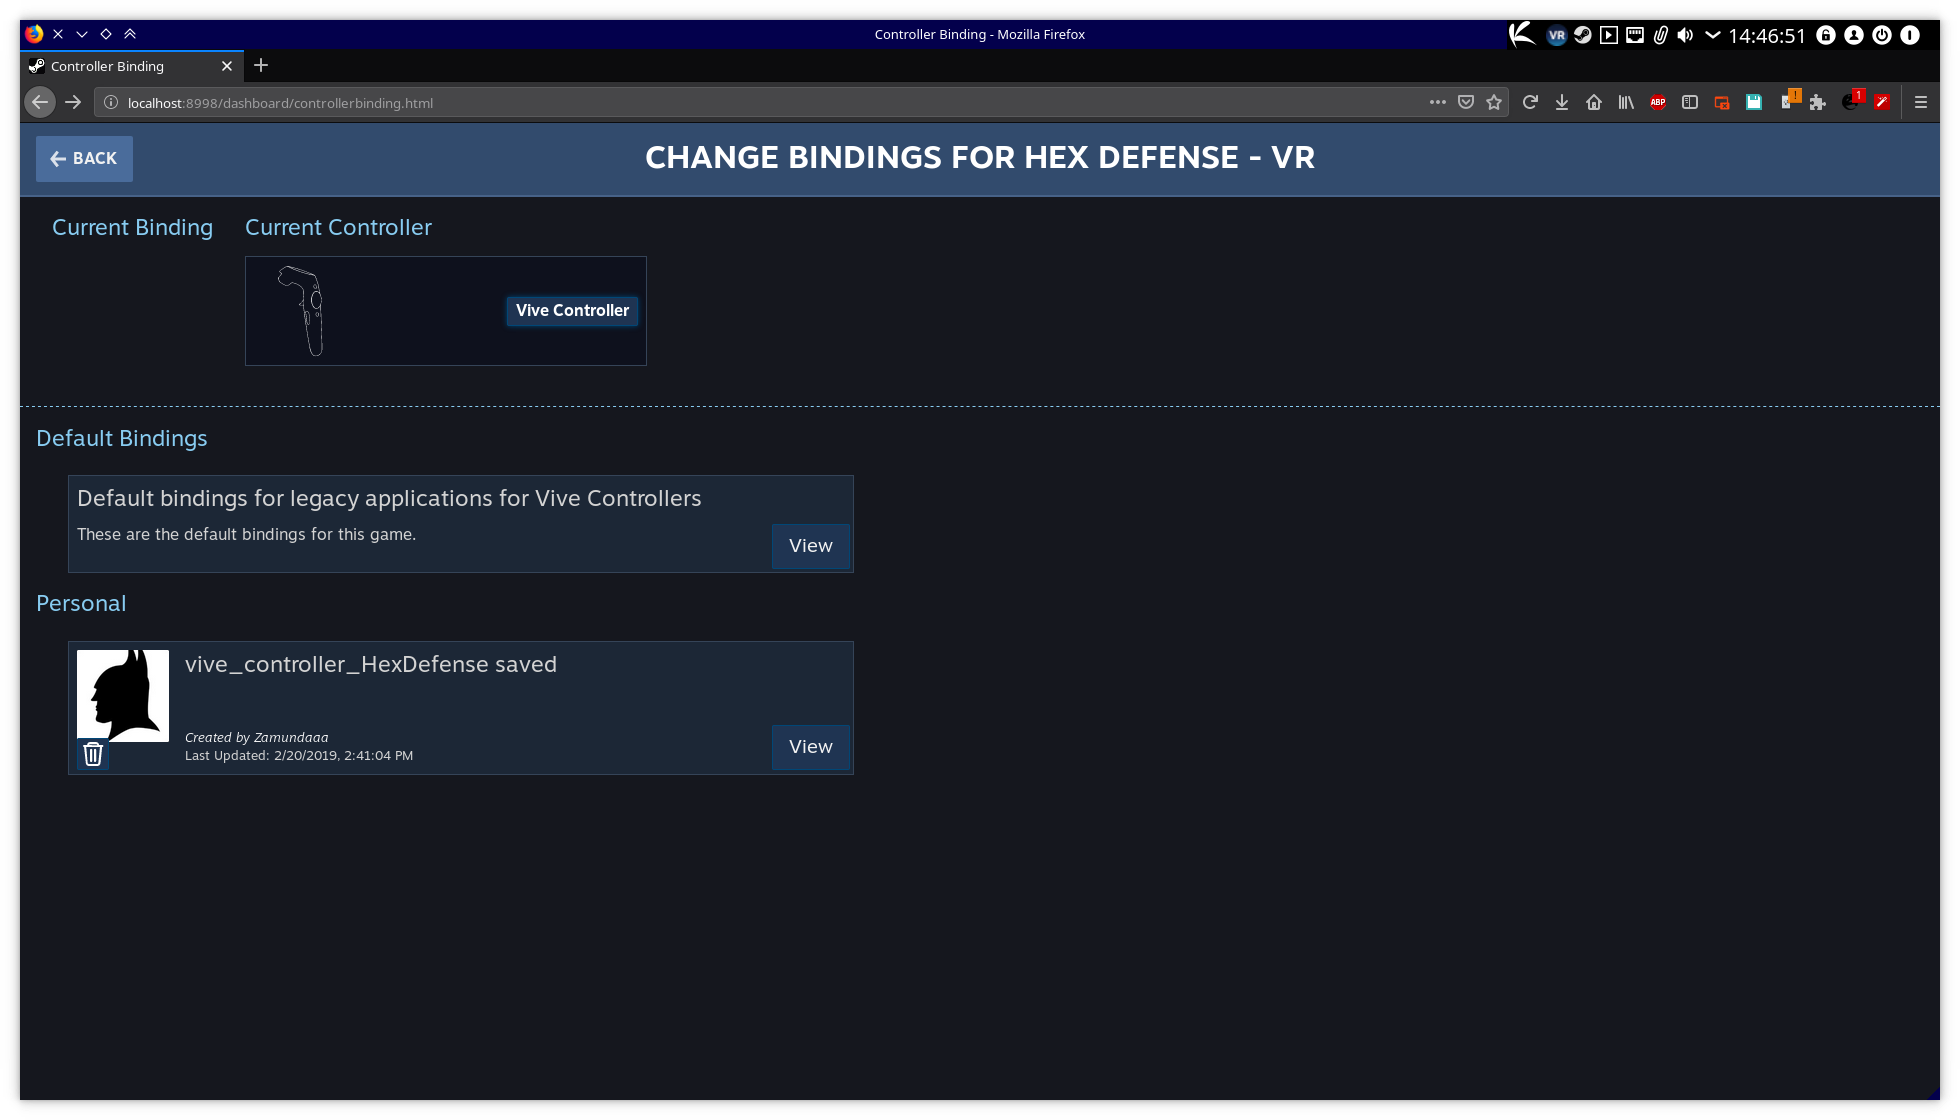1960x1120 pixels.
Task: Toggle the Firefox sidebar icon
Action: coord(1689,101)
